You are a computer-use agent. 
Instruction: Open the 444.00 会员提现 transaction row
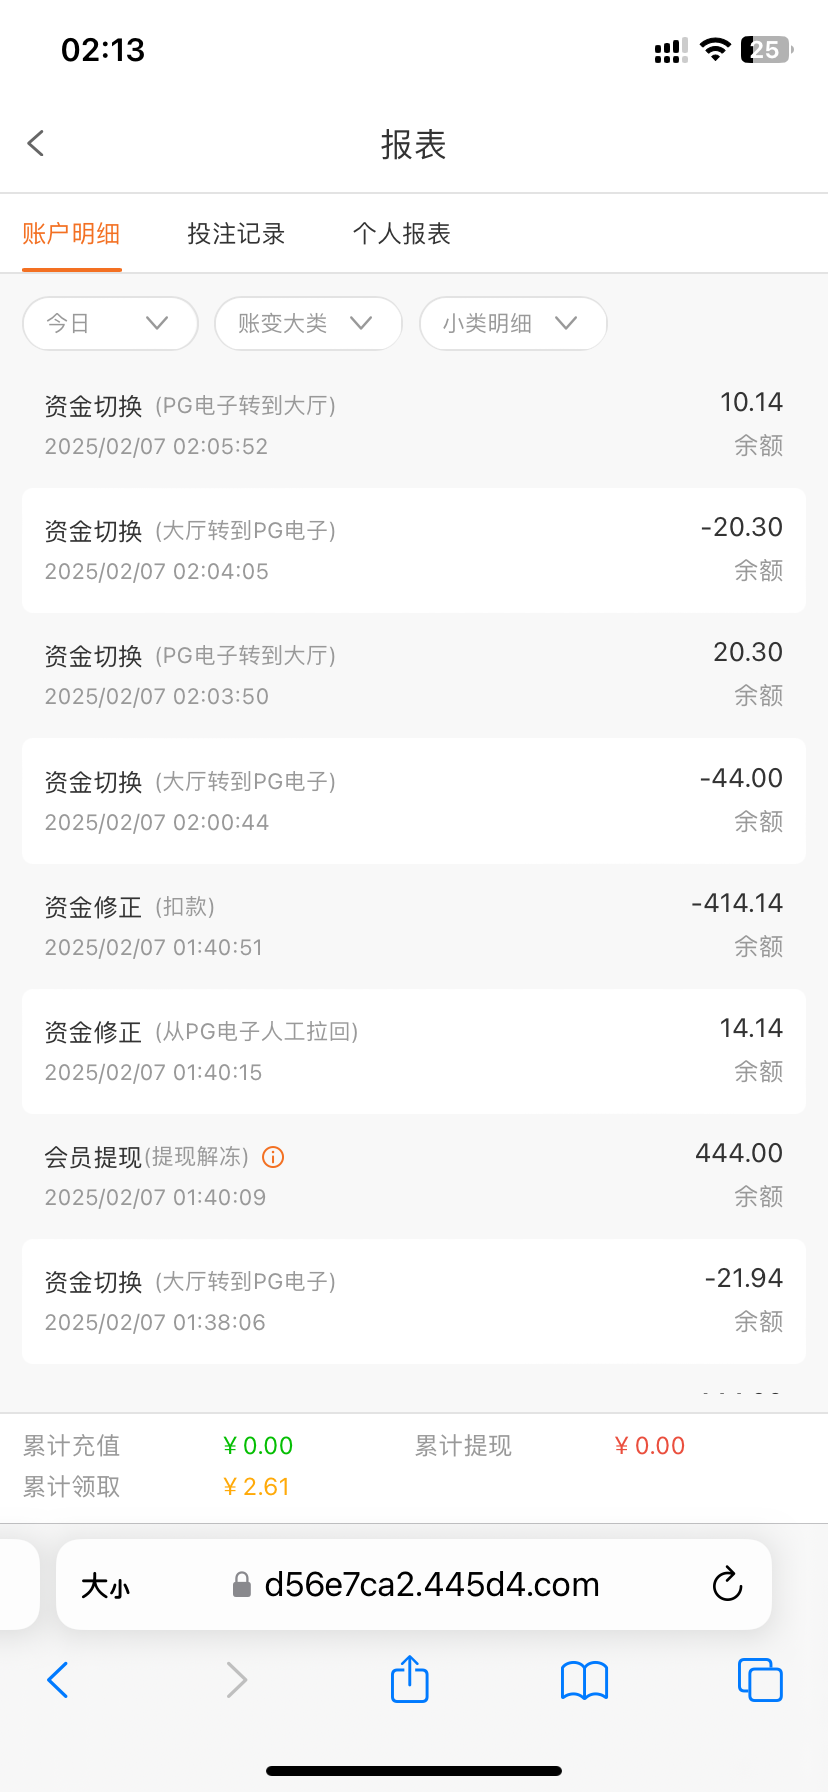click(414, 1176)
